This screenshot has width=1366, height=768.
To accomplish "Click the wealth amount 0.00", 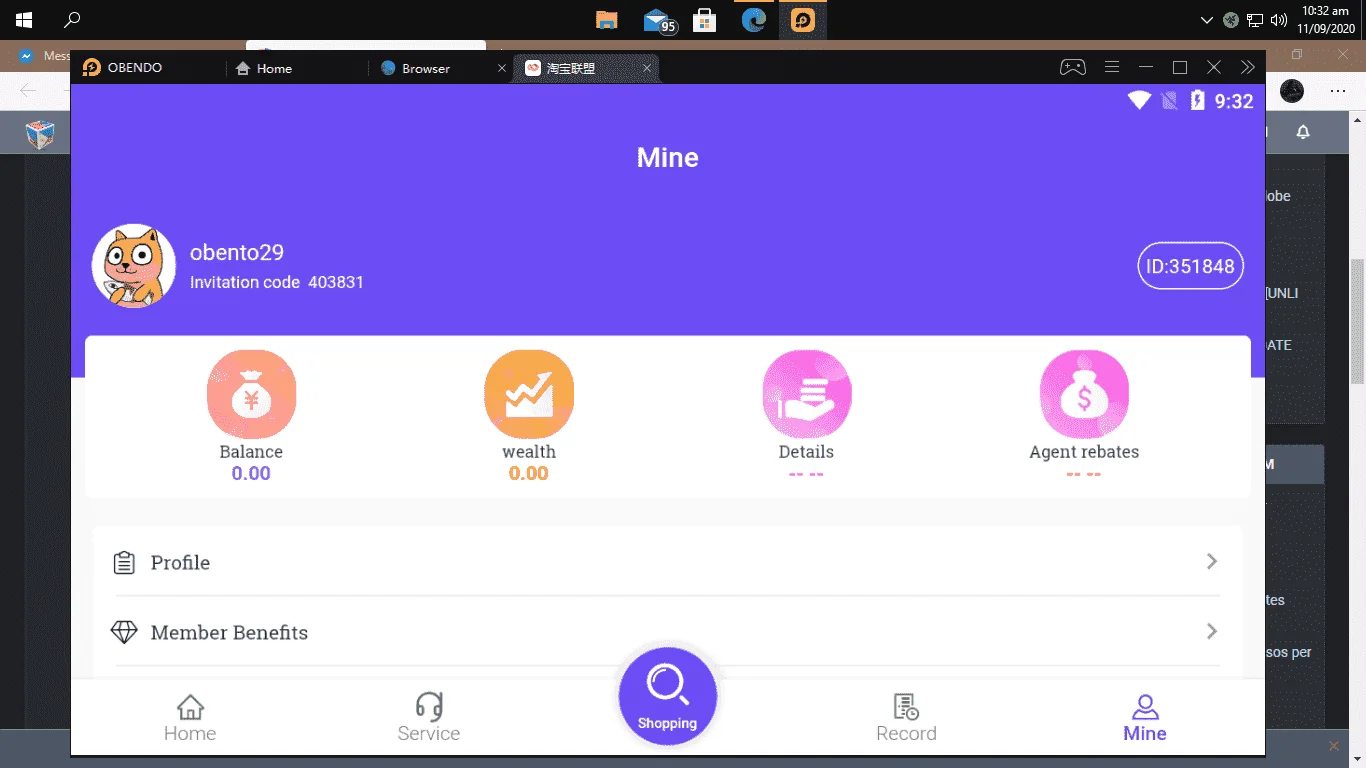I will pos(529,474).
